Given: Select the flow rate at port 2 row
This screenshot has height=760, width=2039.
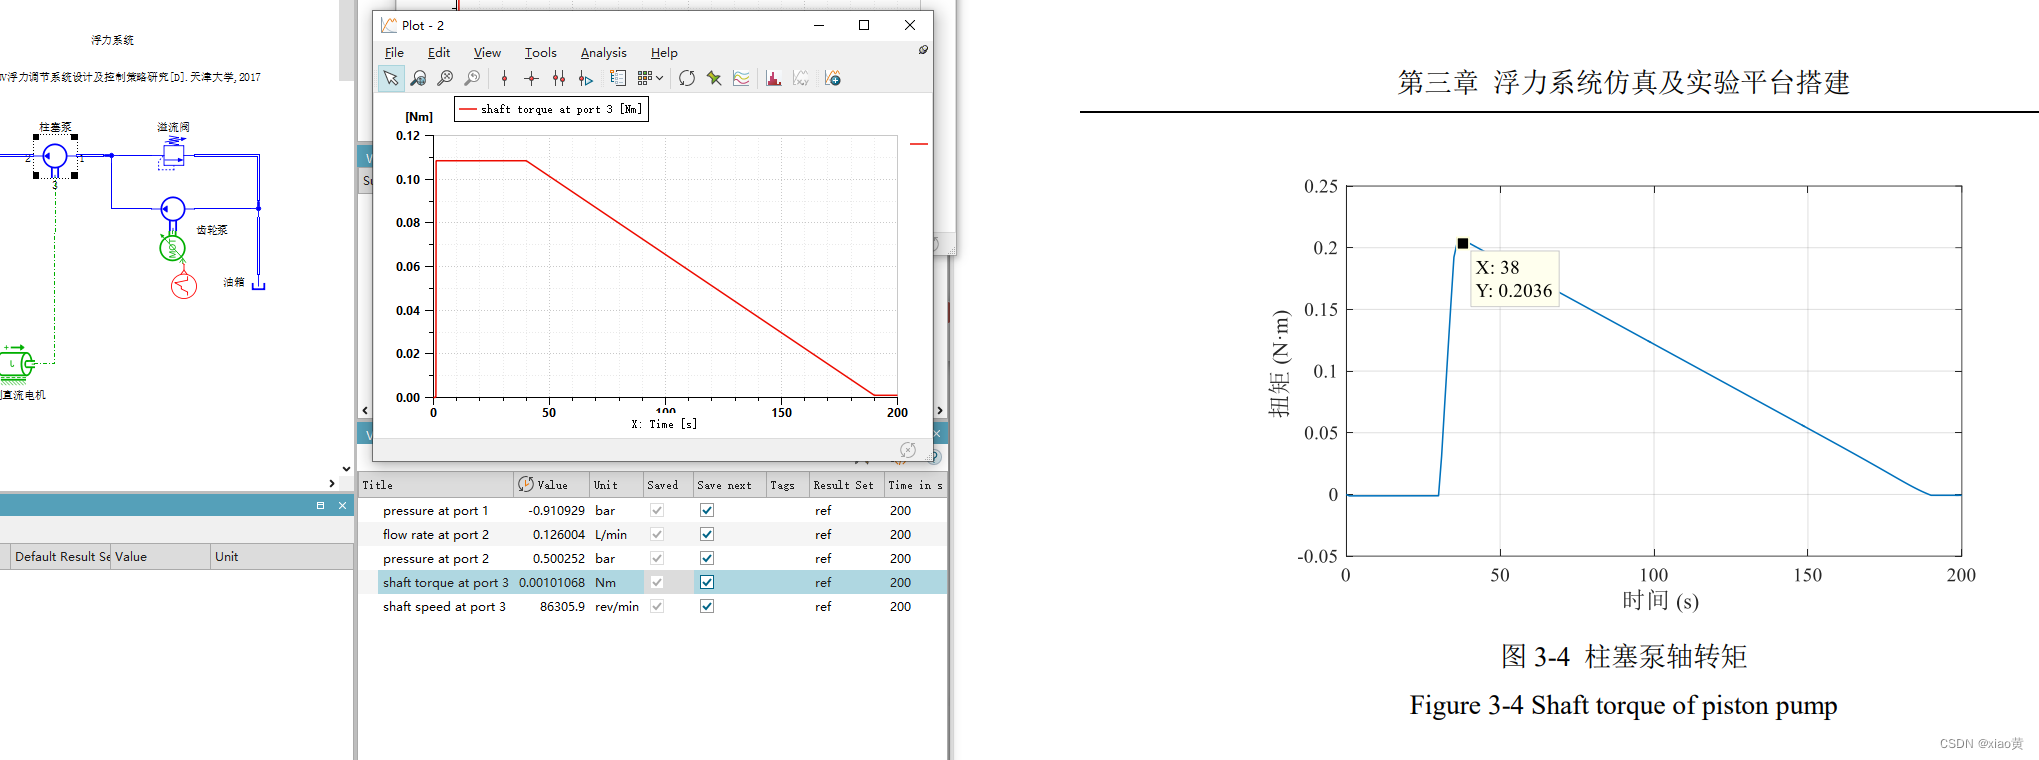Looking at the screenshot, I should (x=653, y=534).
